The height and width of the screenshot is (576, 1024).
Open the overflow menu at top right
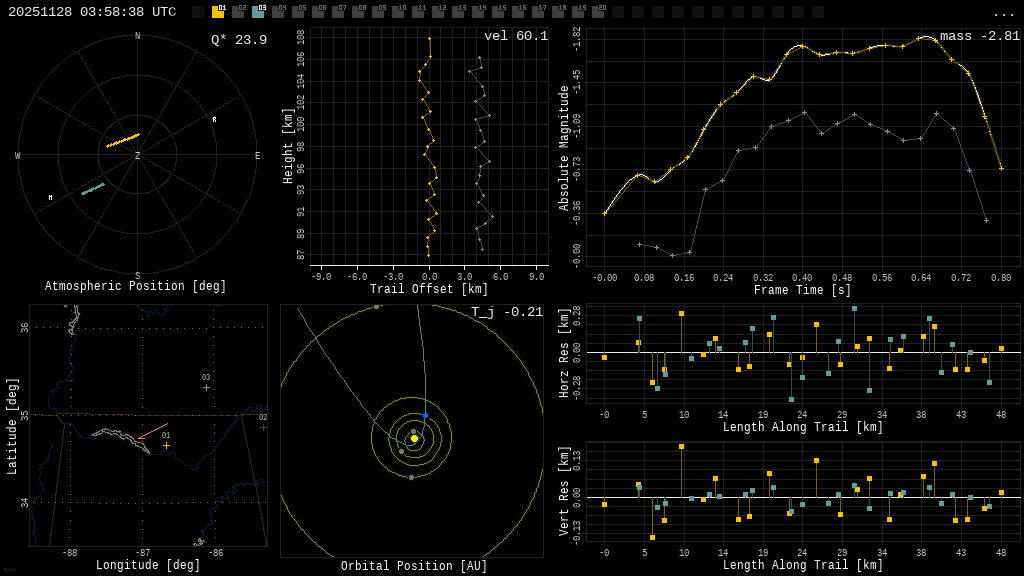(x=1003, y=12)
